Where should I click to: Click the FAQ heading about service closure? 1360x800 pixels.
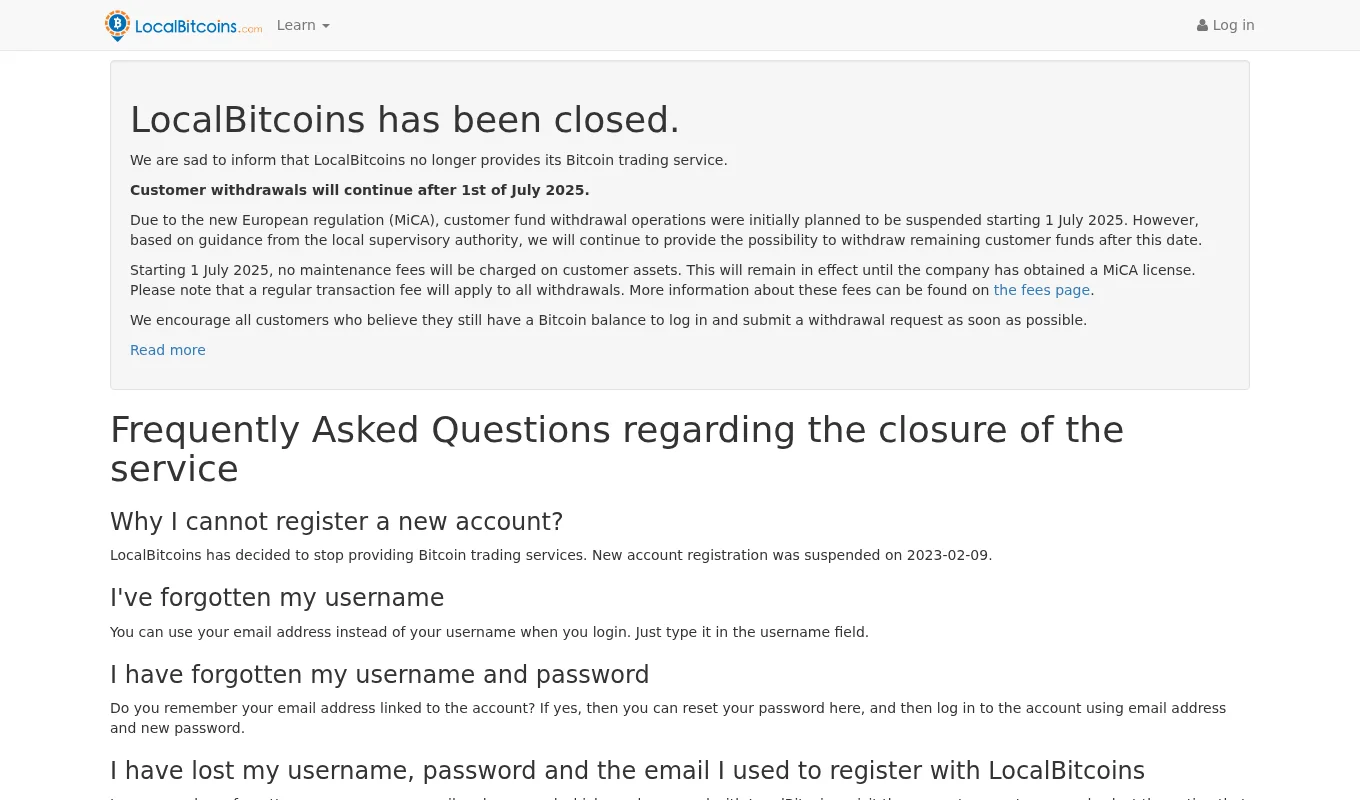(x=617, y=449)
